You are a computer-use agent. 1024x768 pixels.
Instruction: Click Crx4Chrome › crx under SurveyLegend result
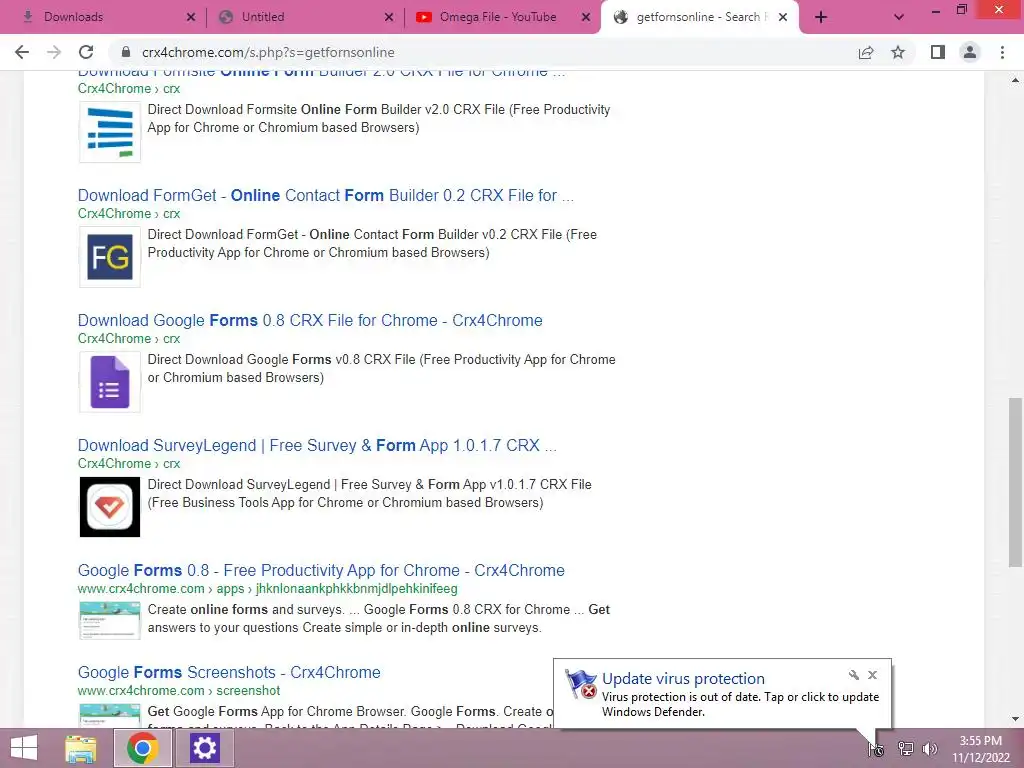tap(129, 464)
